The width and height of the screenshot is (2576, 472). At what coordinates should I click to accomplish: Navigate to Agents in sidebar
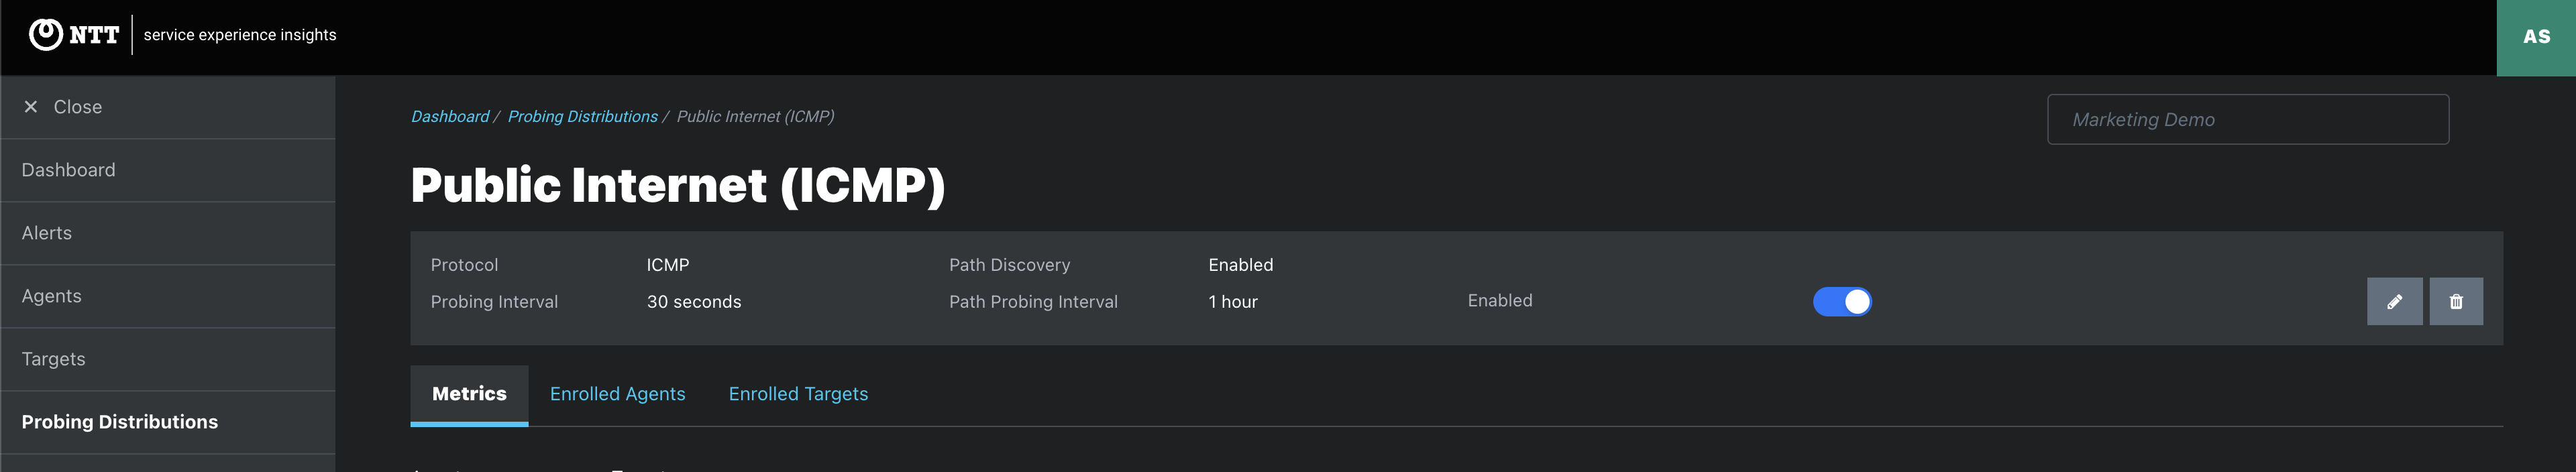pos(52,296)
